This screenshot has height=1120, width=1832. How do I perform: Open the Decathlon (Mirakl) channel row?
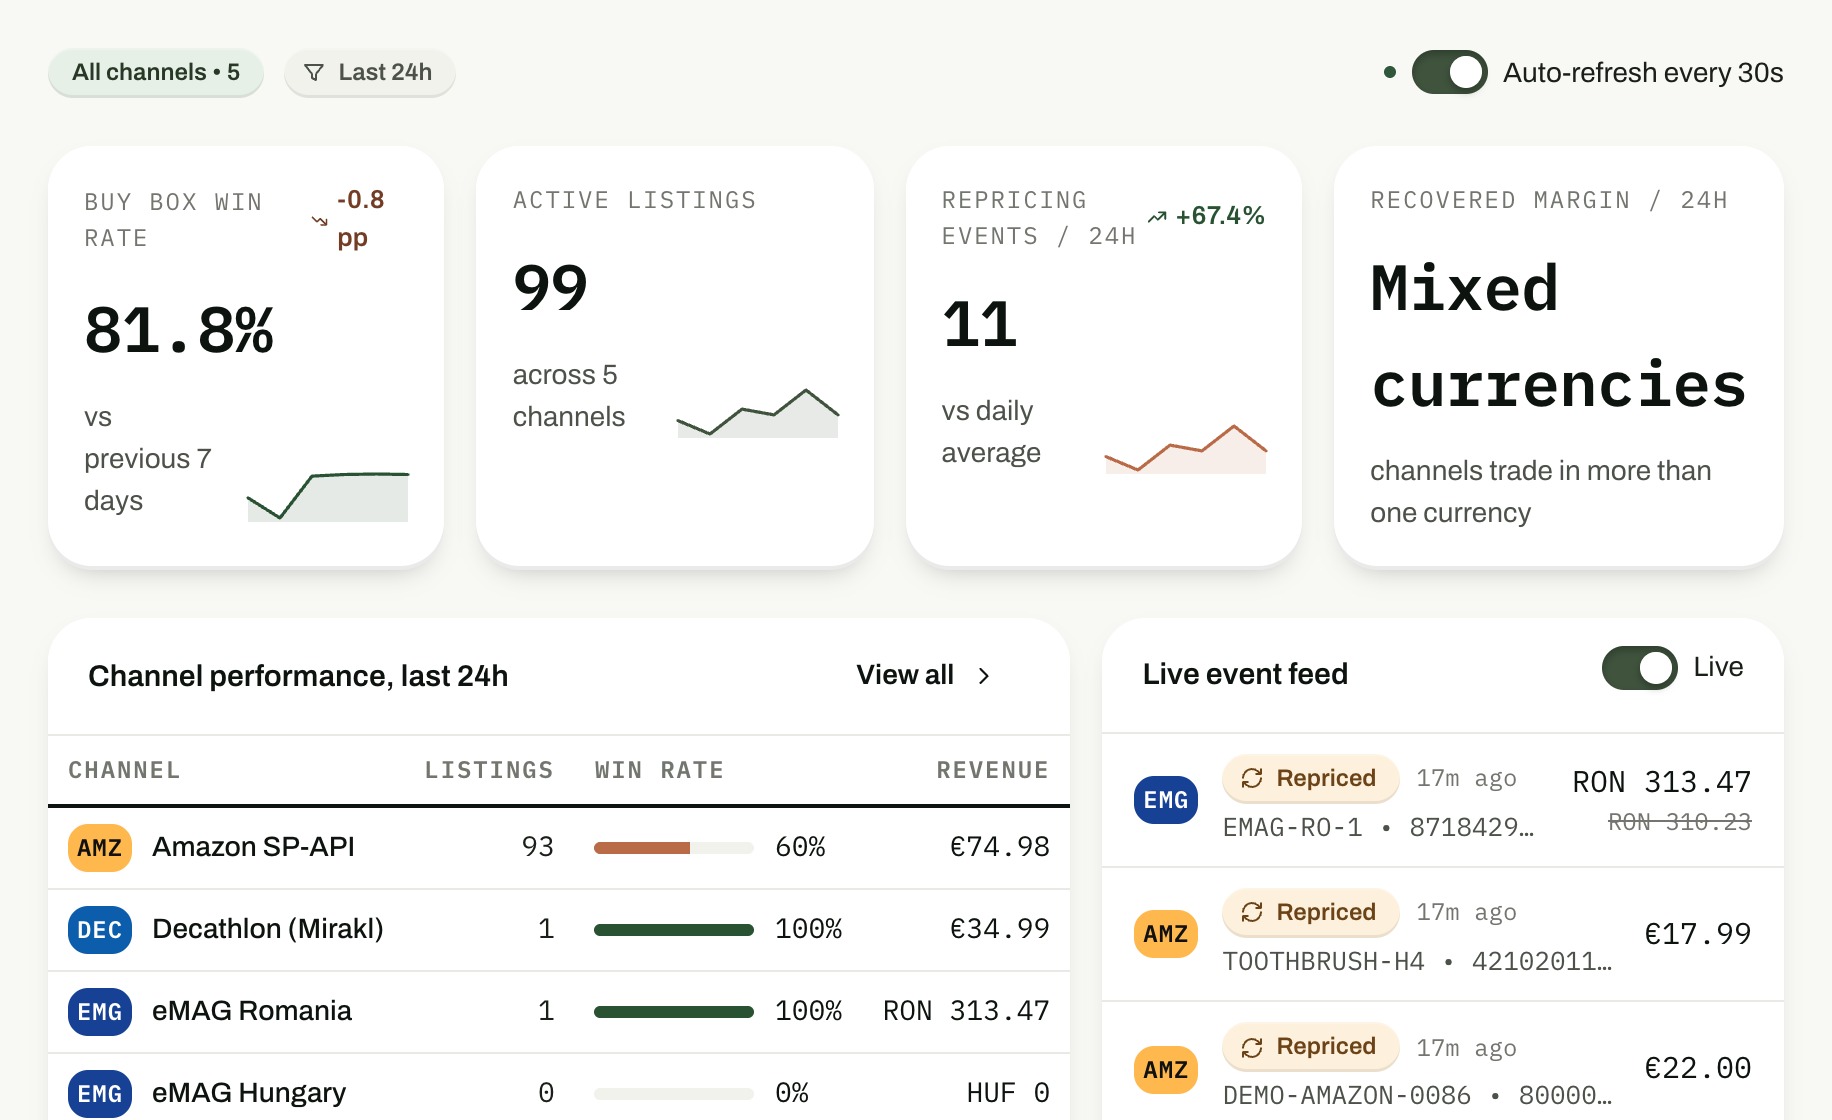pyautogui.click(x=559, y=930)
